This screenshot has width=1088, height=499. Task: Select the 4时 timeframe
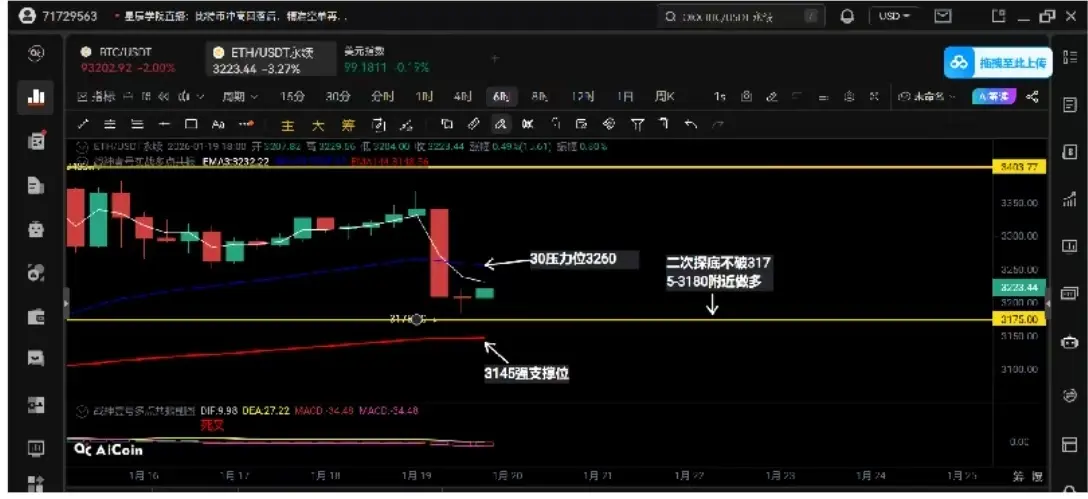(462, 97)
